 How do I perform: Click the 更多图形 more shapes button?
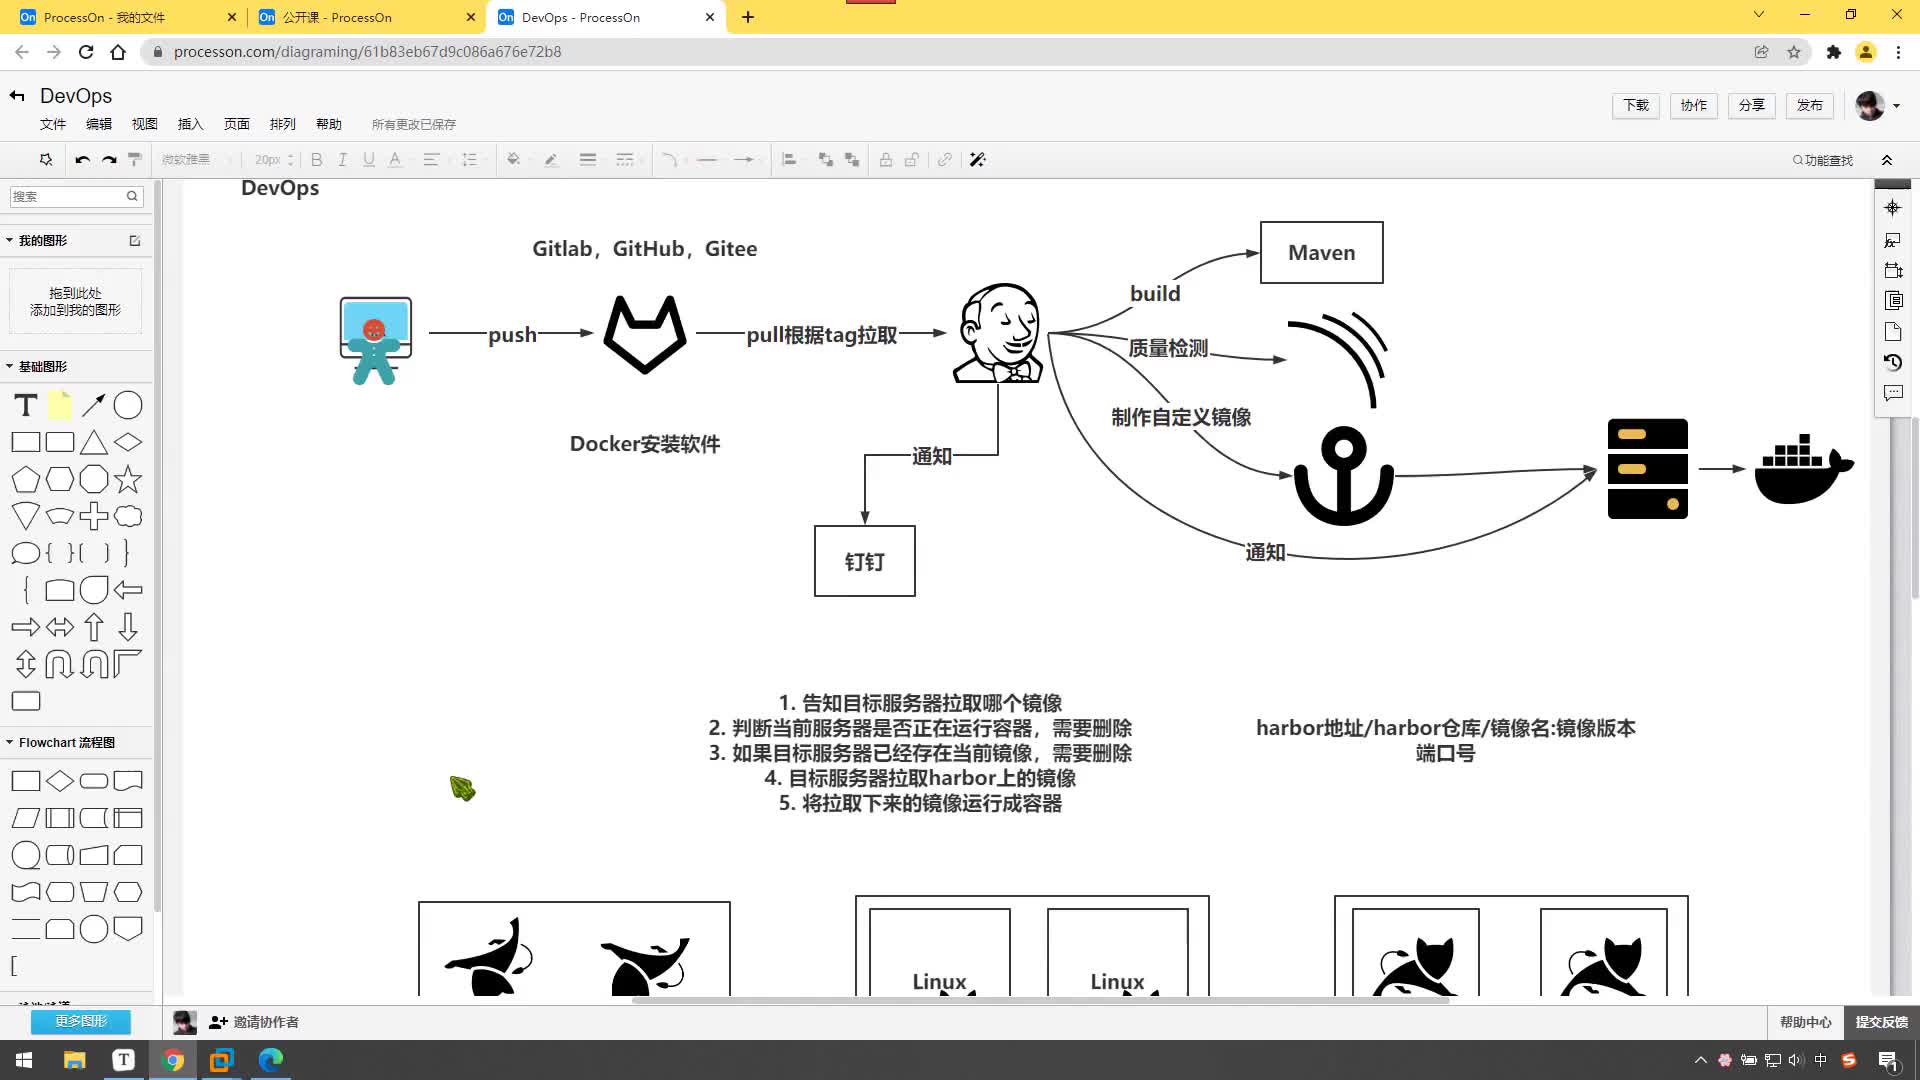pyautogui.click(x=81, y=1021)
